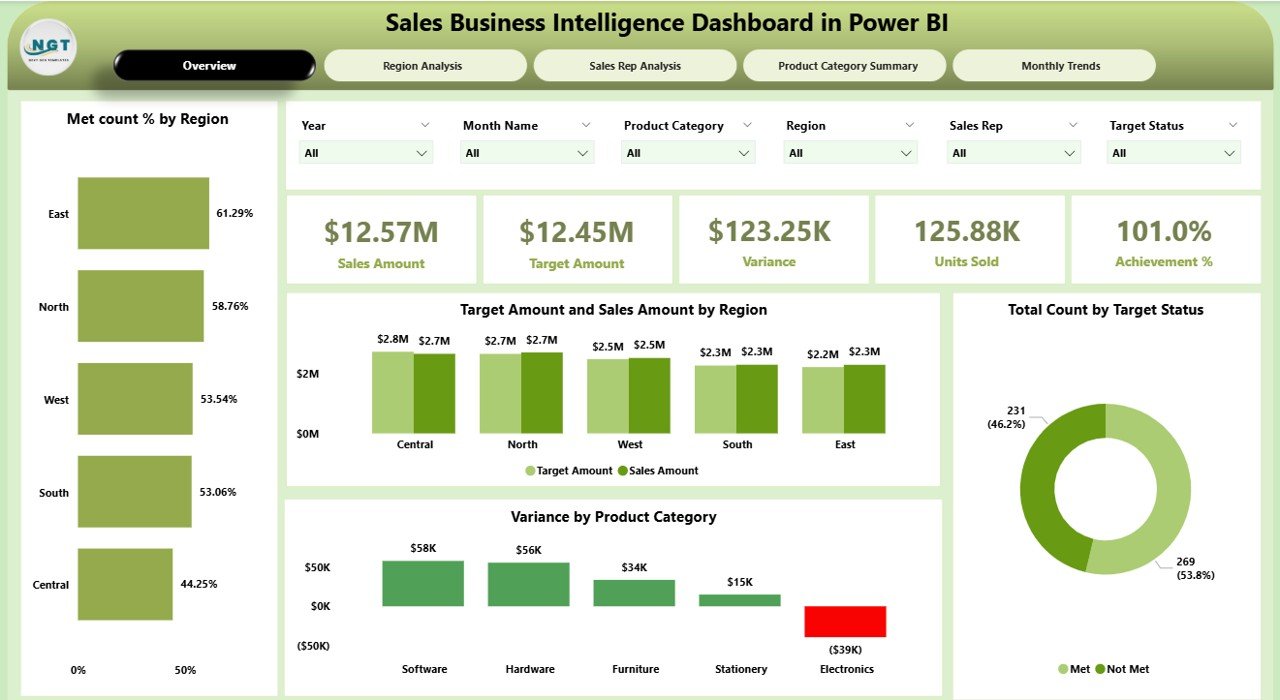1280x700 pixels.
Task: Click West Target Amount bar
Action: [608, 396]
